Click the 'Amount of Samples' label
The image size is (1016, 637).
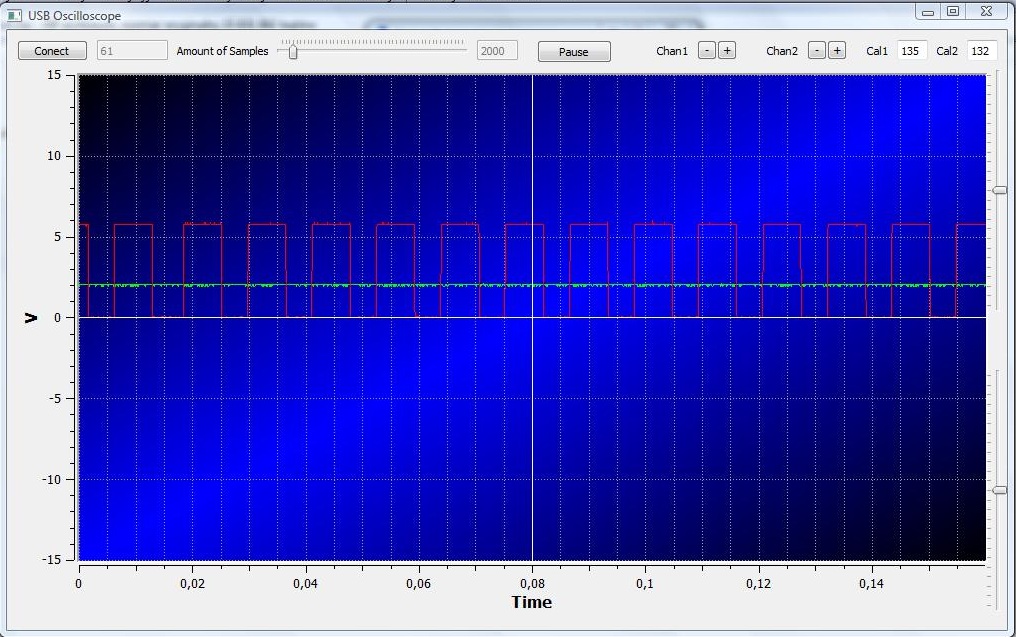coord(222,51)
